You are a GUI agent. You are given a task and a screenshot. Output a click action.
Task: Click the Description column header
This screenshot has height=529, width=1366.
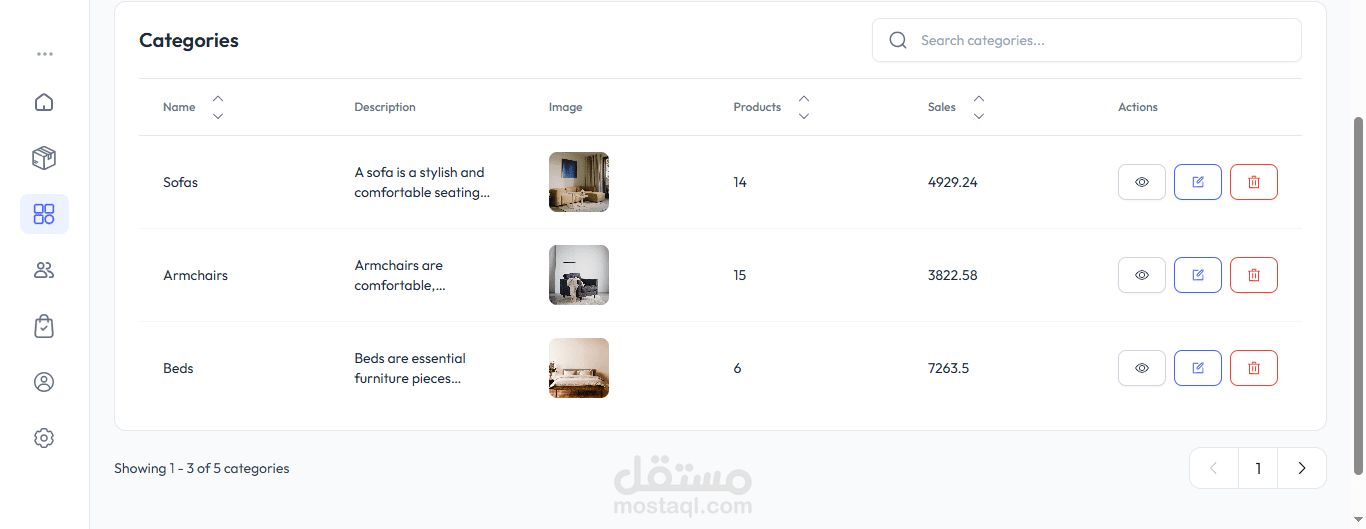point(385,107)
